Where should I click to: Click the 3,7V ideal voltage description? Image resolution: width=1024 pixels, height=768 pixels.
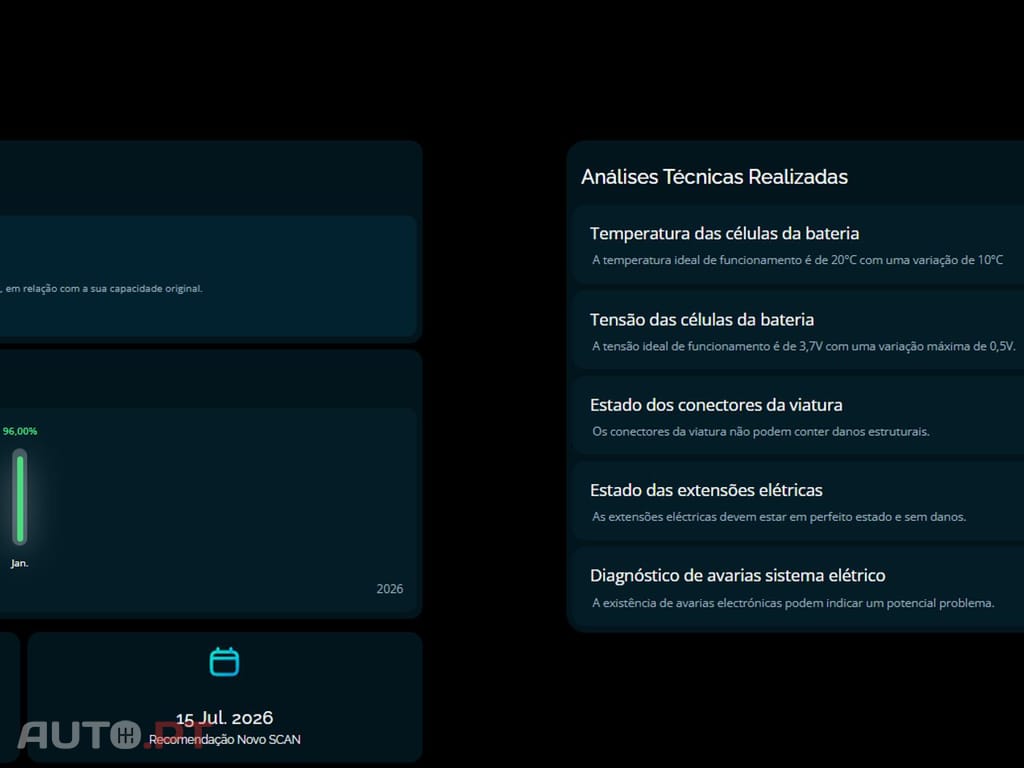(x=803, y=346)
